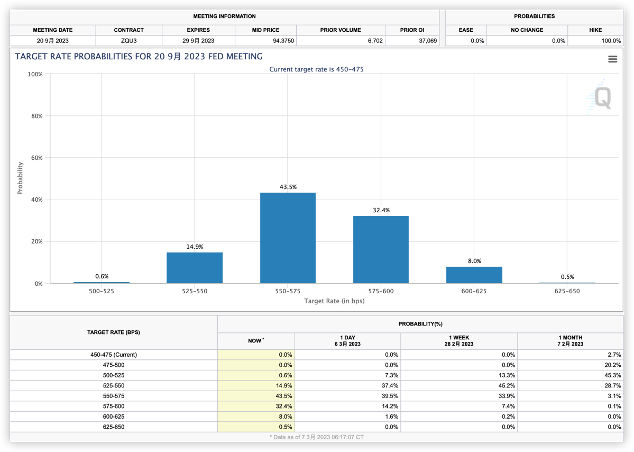
Task: Click the PRIOR VOLUME column header
Action: [340, 30]
